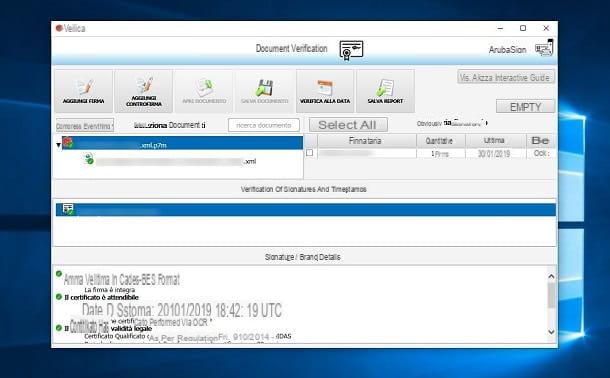Click the Ultima column header

[x=496, y=141]
